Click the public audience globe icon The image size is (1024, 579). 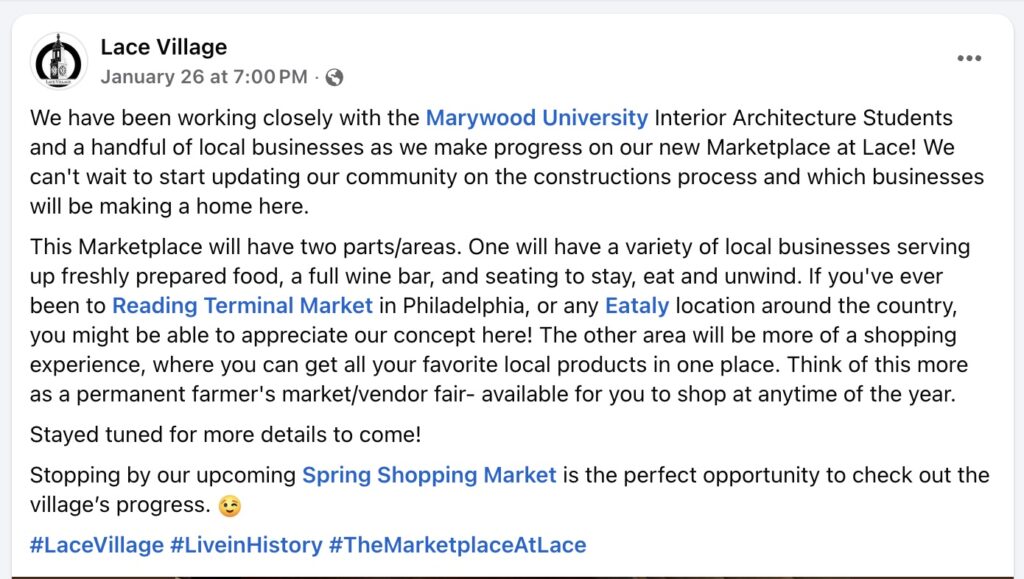[335, 77]
